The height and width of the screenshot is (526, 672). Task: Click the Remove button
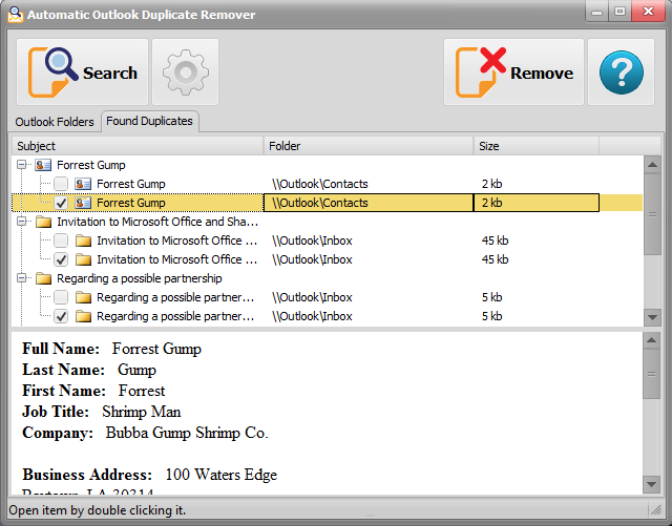(514, 72)
